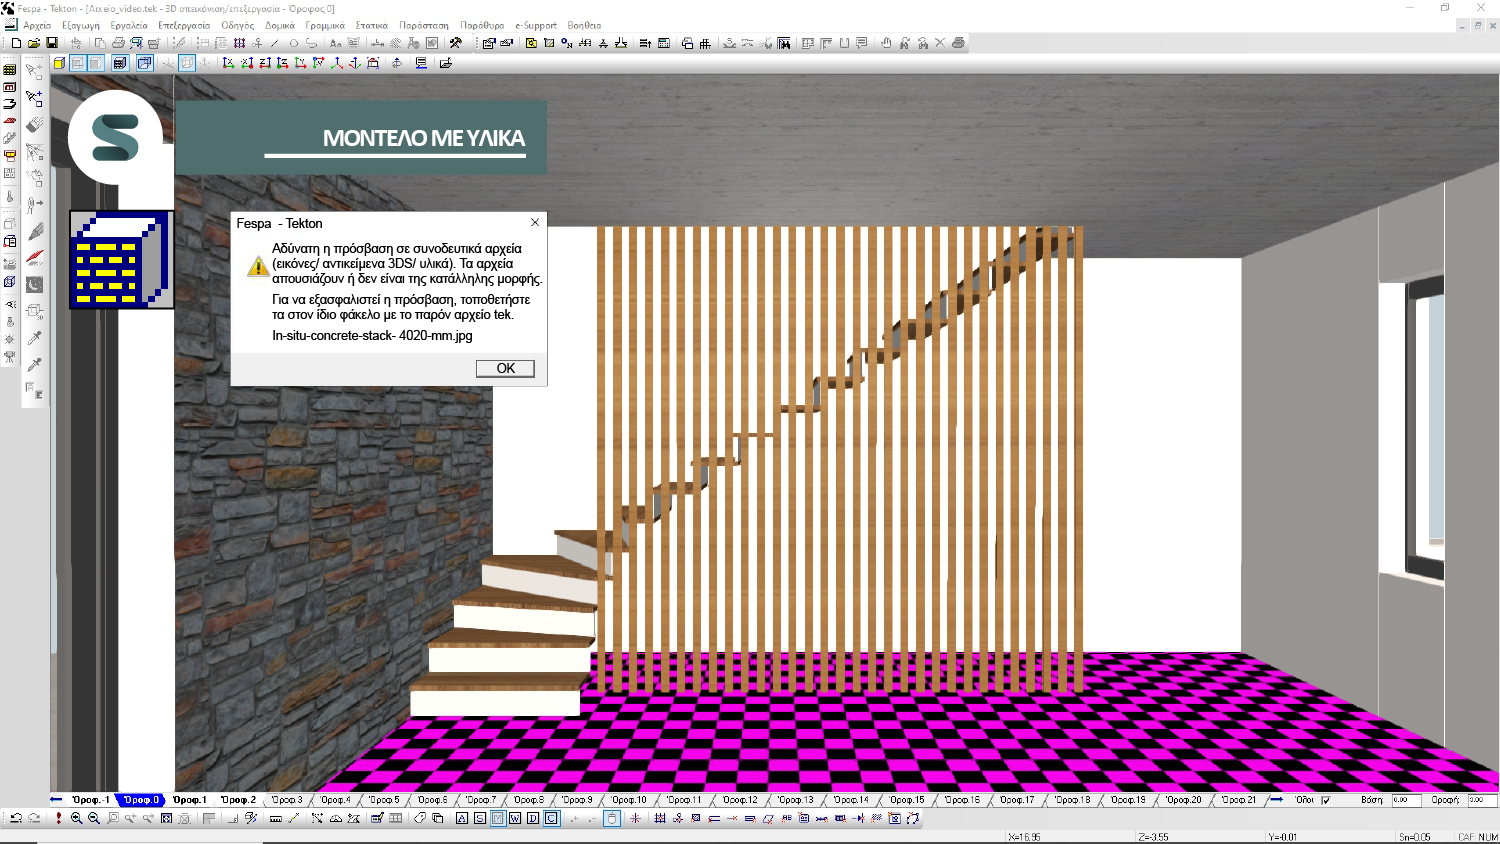Viewport: 1500px width, 844px height.
Task: Open the Παράθυρα menu
Action: [x=482, y=26]
